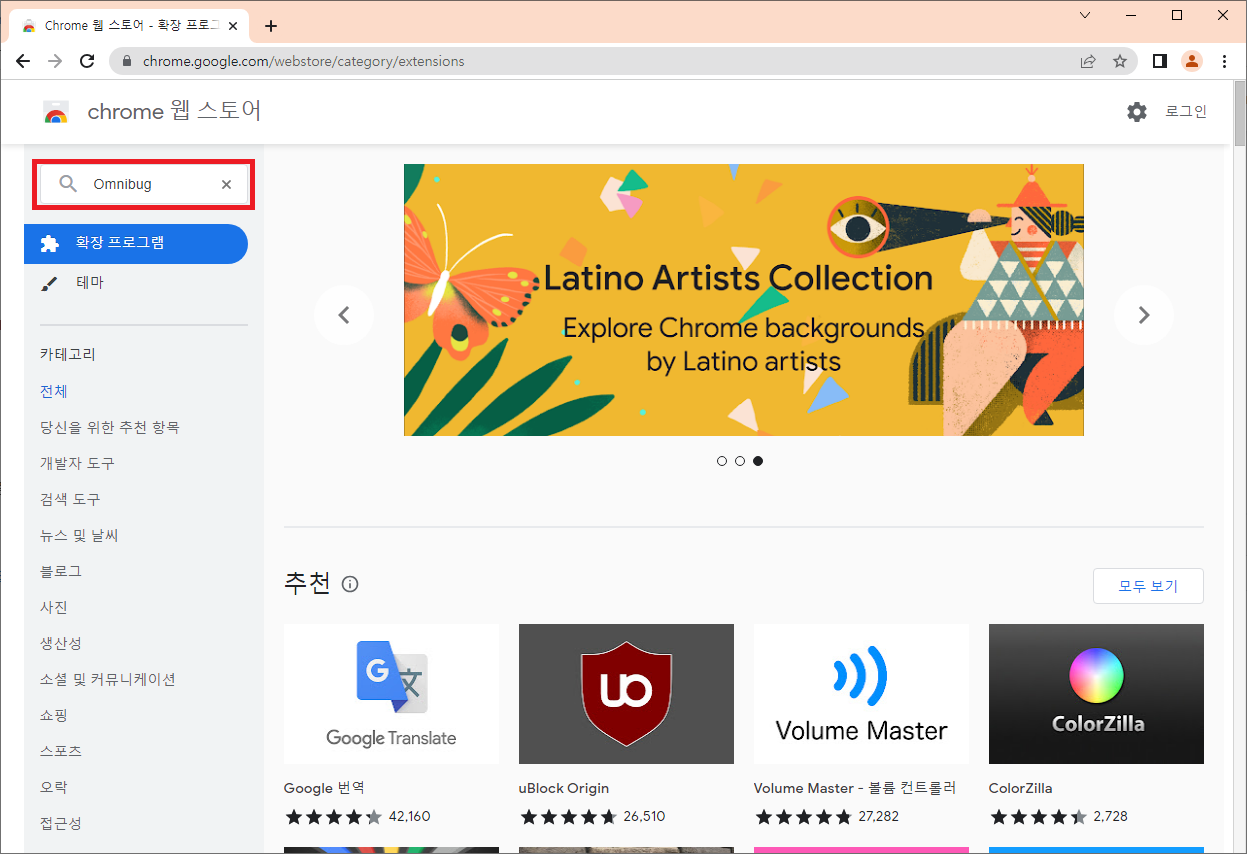Select the third carousel dot
The height and width of the screenshot is (854, 1247).
coord(758,461)
